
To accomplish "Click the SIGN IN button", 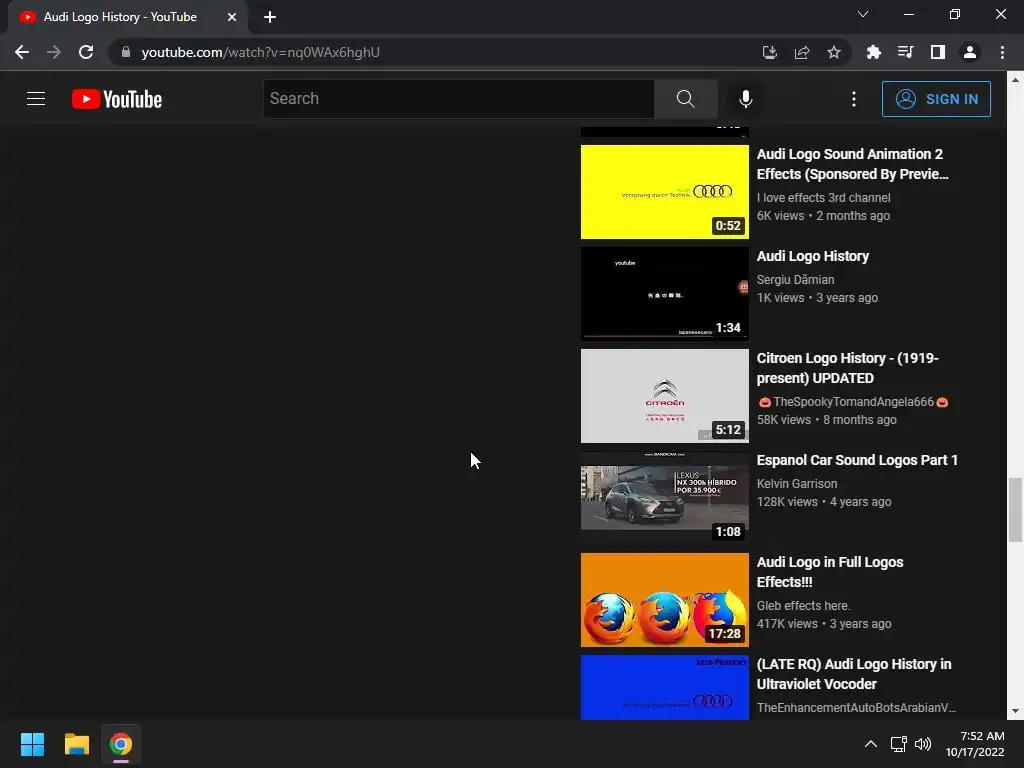I will coord(936,99).
